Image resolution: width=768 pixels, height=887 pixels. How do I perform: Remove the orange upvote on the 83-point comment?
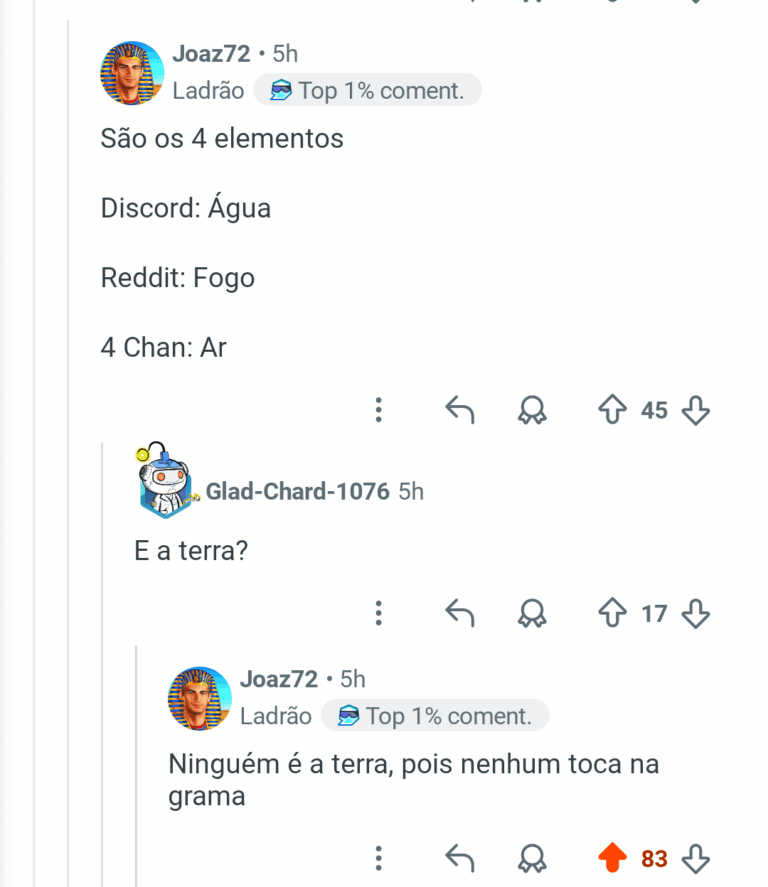pyautogui.click(x=612, y=858)
